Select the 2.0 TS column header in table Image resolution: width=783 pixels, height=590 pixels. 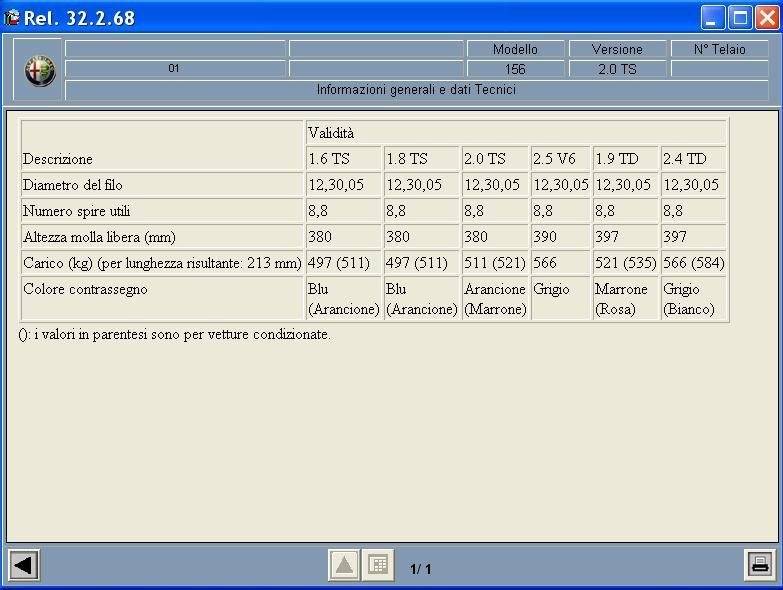[x=495, y=159]
